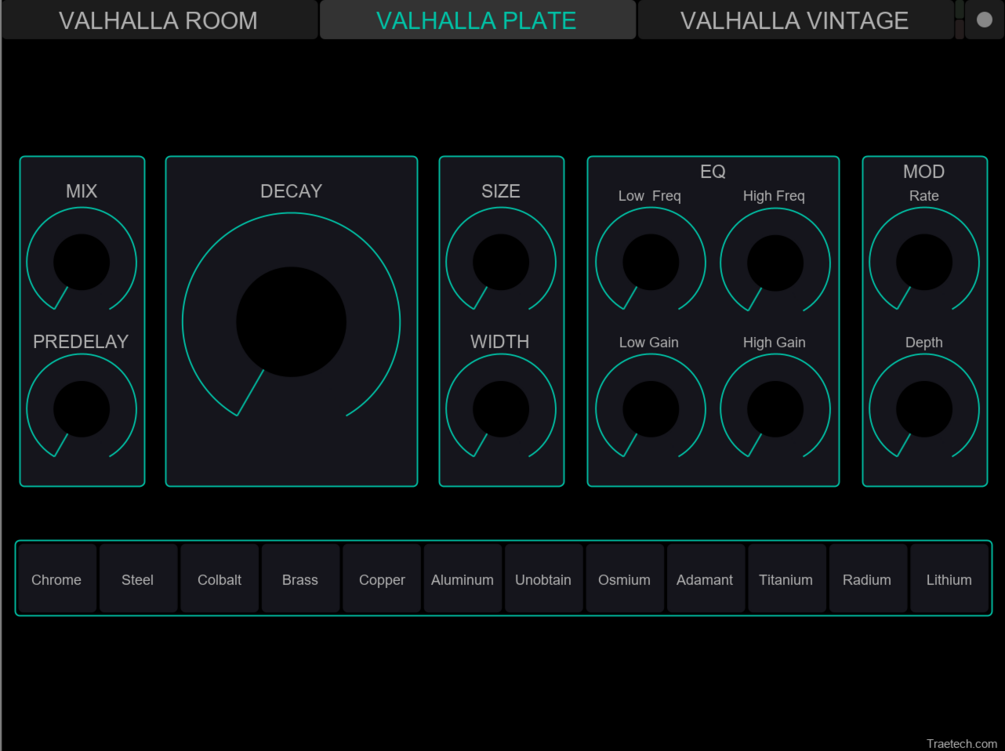
Task: Click the EQ High Freq knob
Action: [x=775, y=263]
